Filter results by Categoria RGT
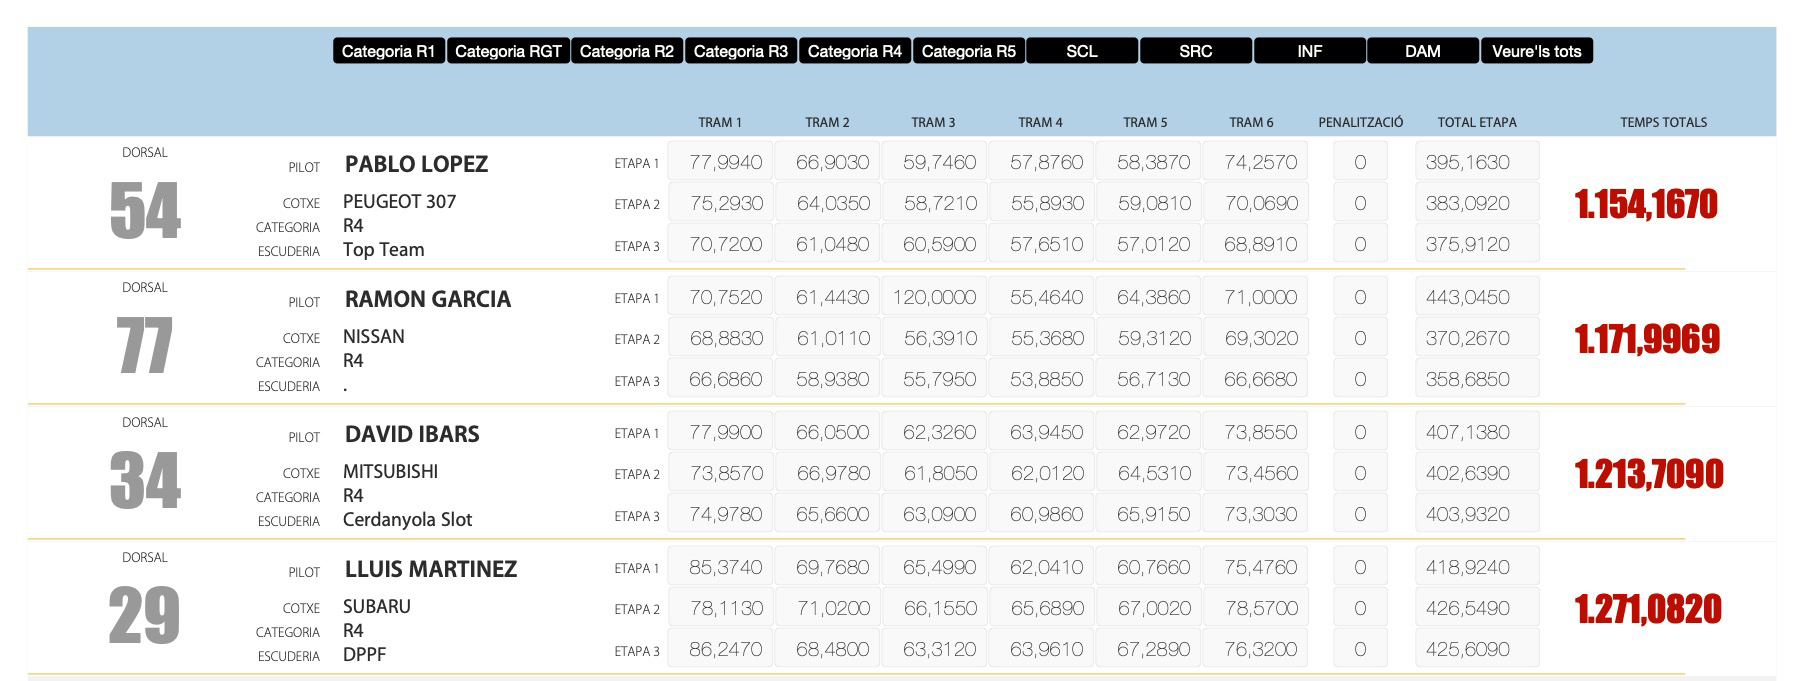The width and height of the screenshot is (1803, 681). [x=508, y=51]
